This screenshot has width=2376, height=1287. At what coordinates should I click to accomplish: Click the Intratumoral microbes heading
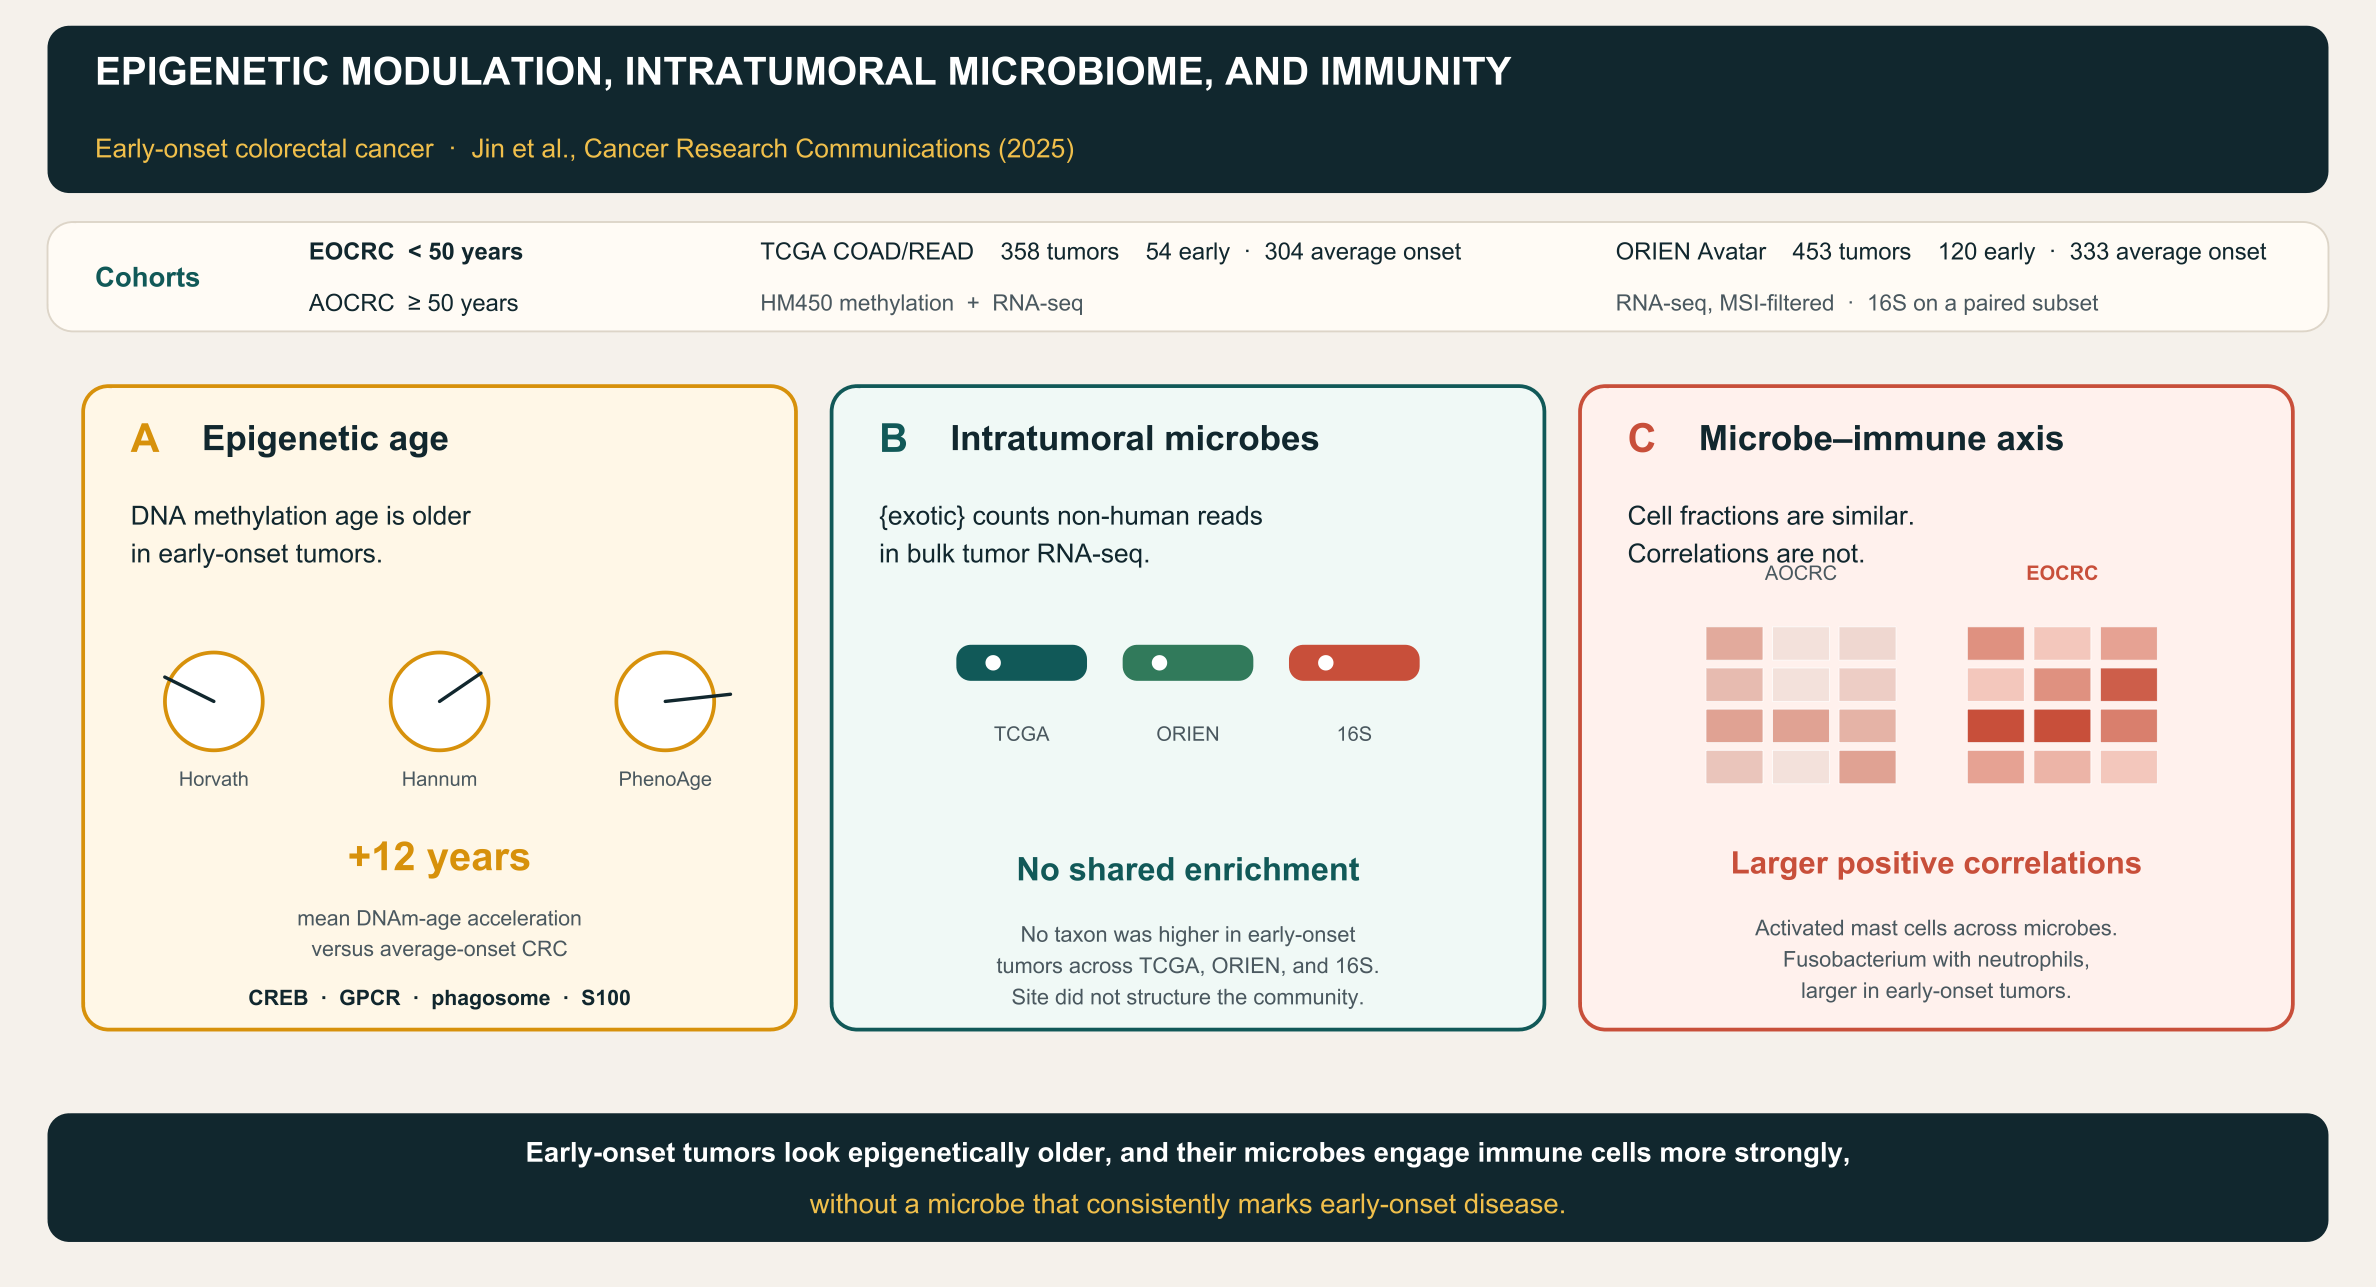tap(1134, 439)
